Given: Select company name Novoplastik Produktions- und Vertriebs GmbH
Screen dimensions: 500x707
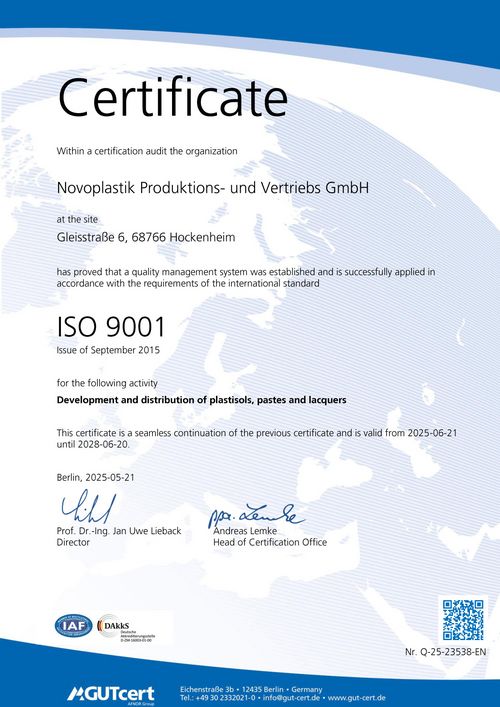Looking at the screenshot, I should point(213,188).
